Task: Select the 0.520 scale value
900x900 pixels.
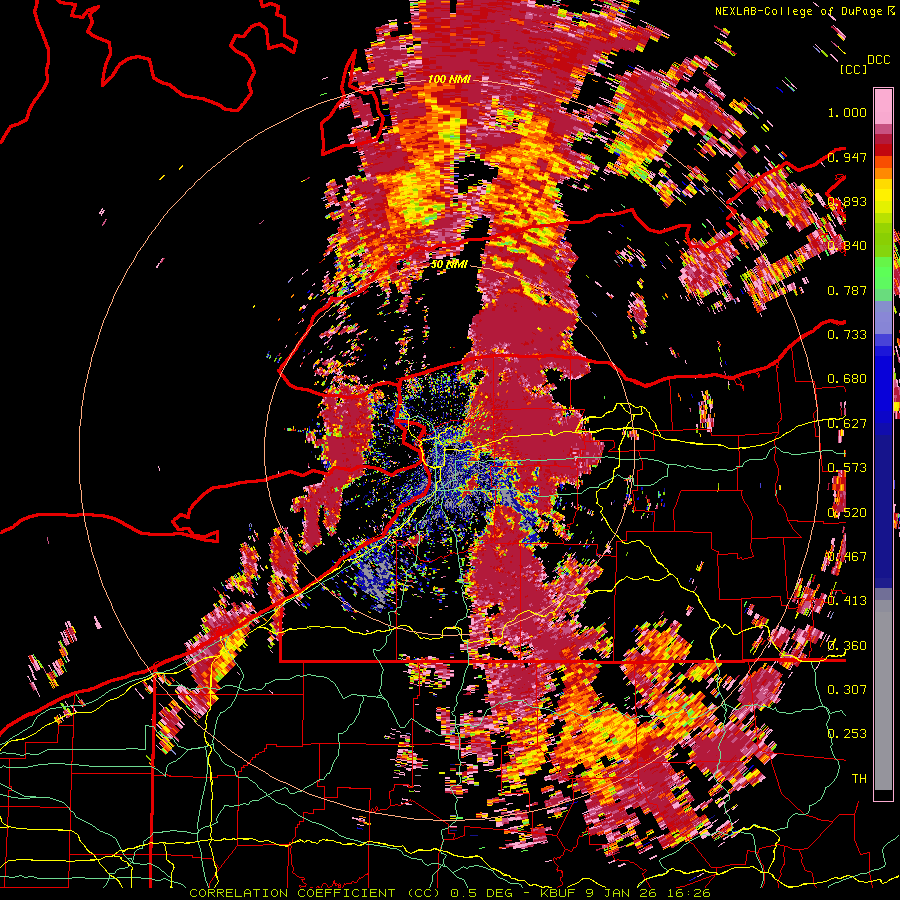Action: [847, 513]
